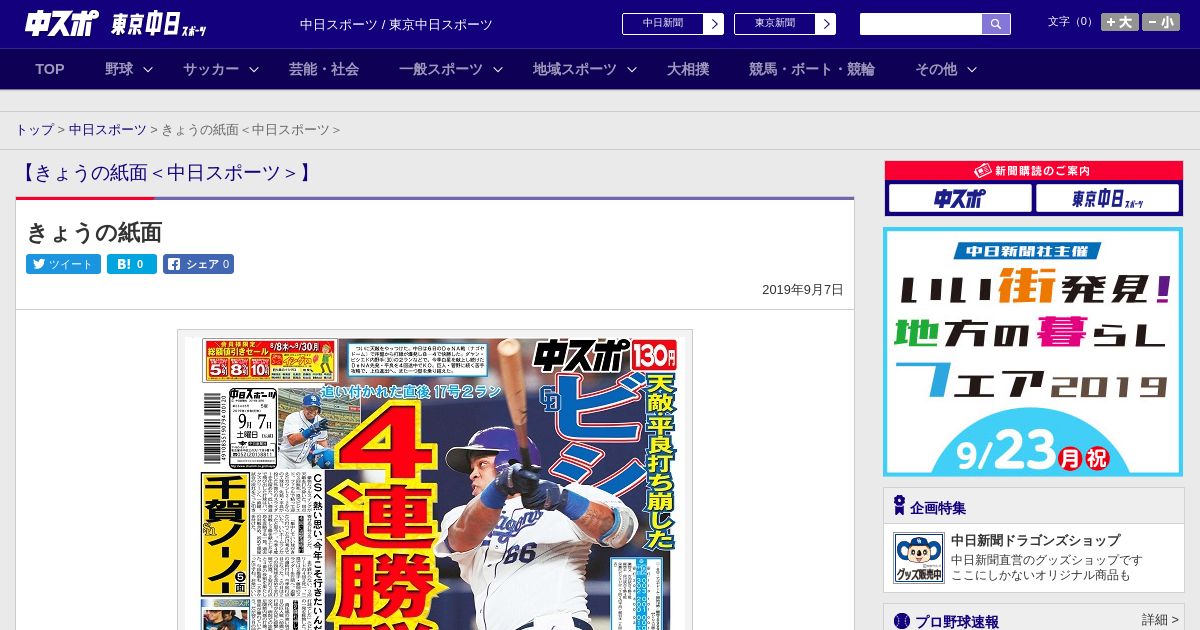
Task: Expand the 野球 dropdown chevron
Action: (148, 69)
